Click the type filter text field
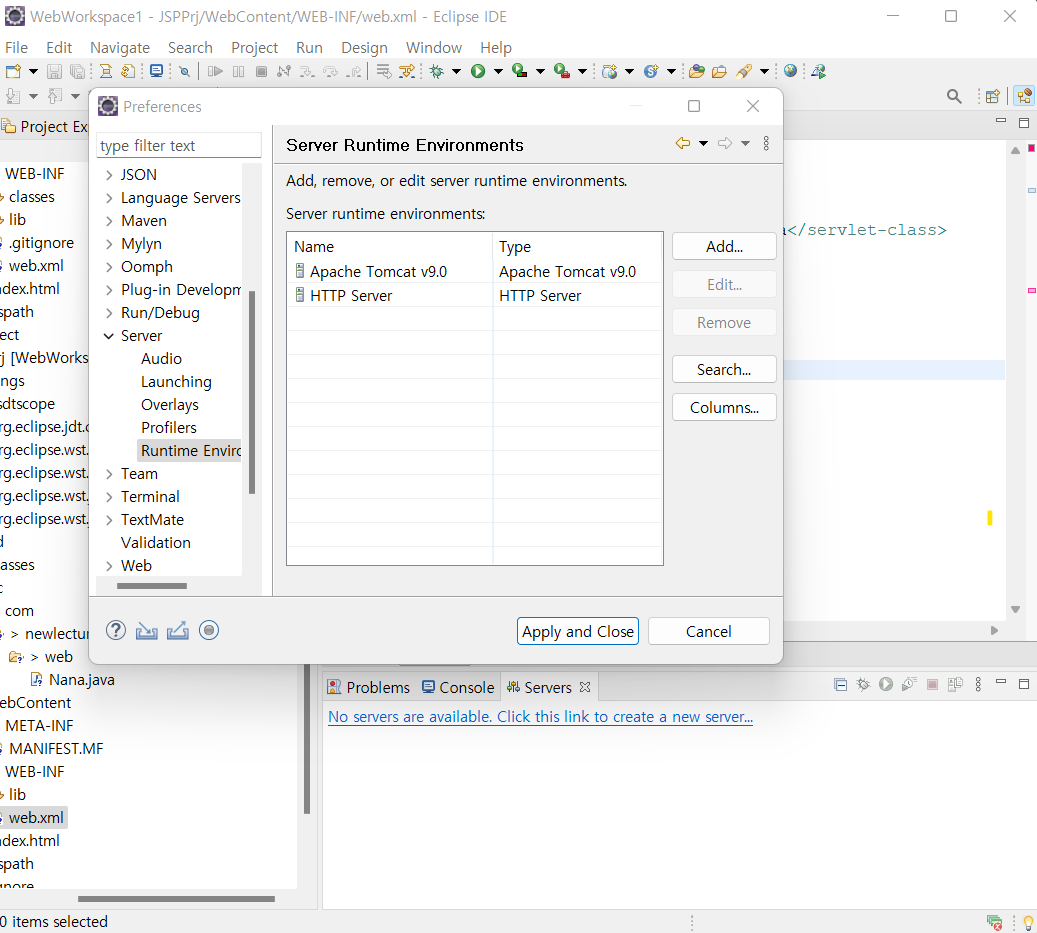This screenshot has height=933, width=1037. click(x=179, y=145)
